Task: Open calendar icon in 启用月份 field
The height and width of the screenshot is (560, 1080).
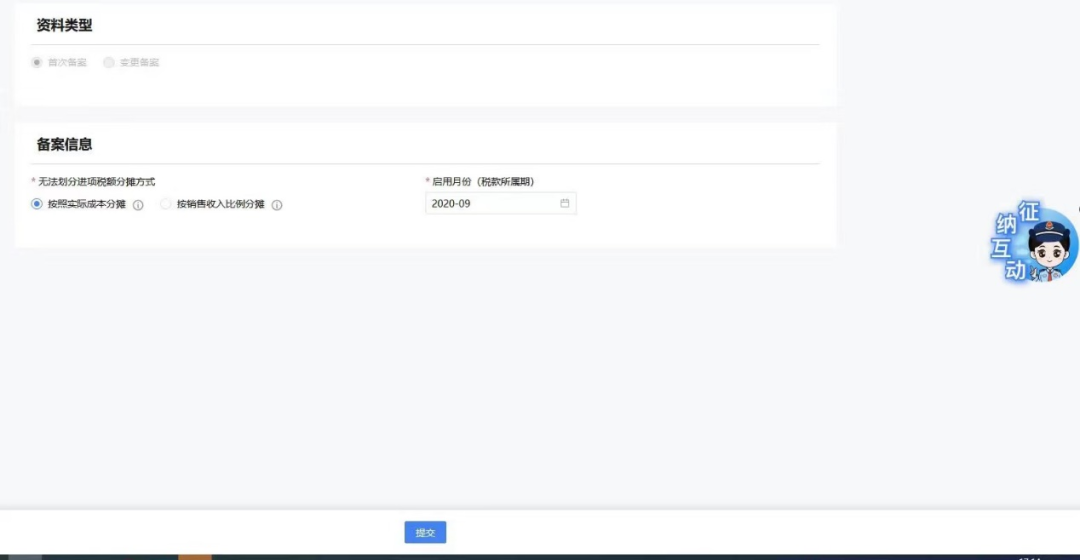Action: click(564, 203)
